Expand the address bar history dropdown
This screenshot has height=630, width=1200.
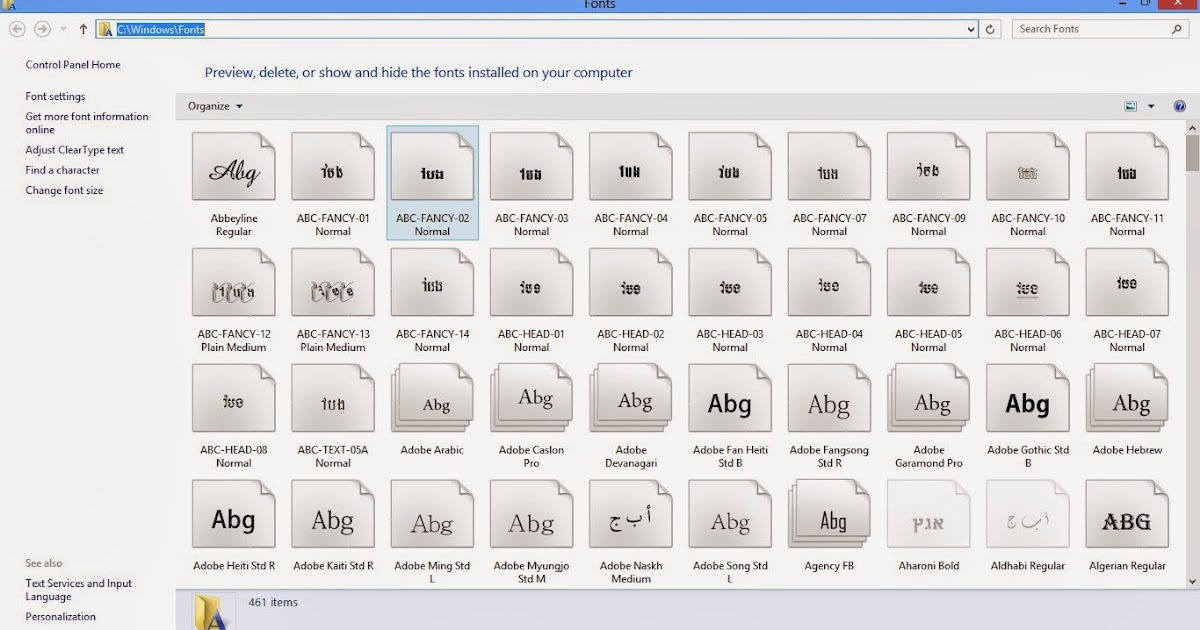coord(971,29)
